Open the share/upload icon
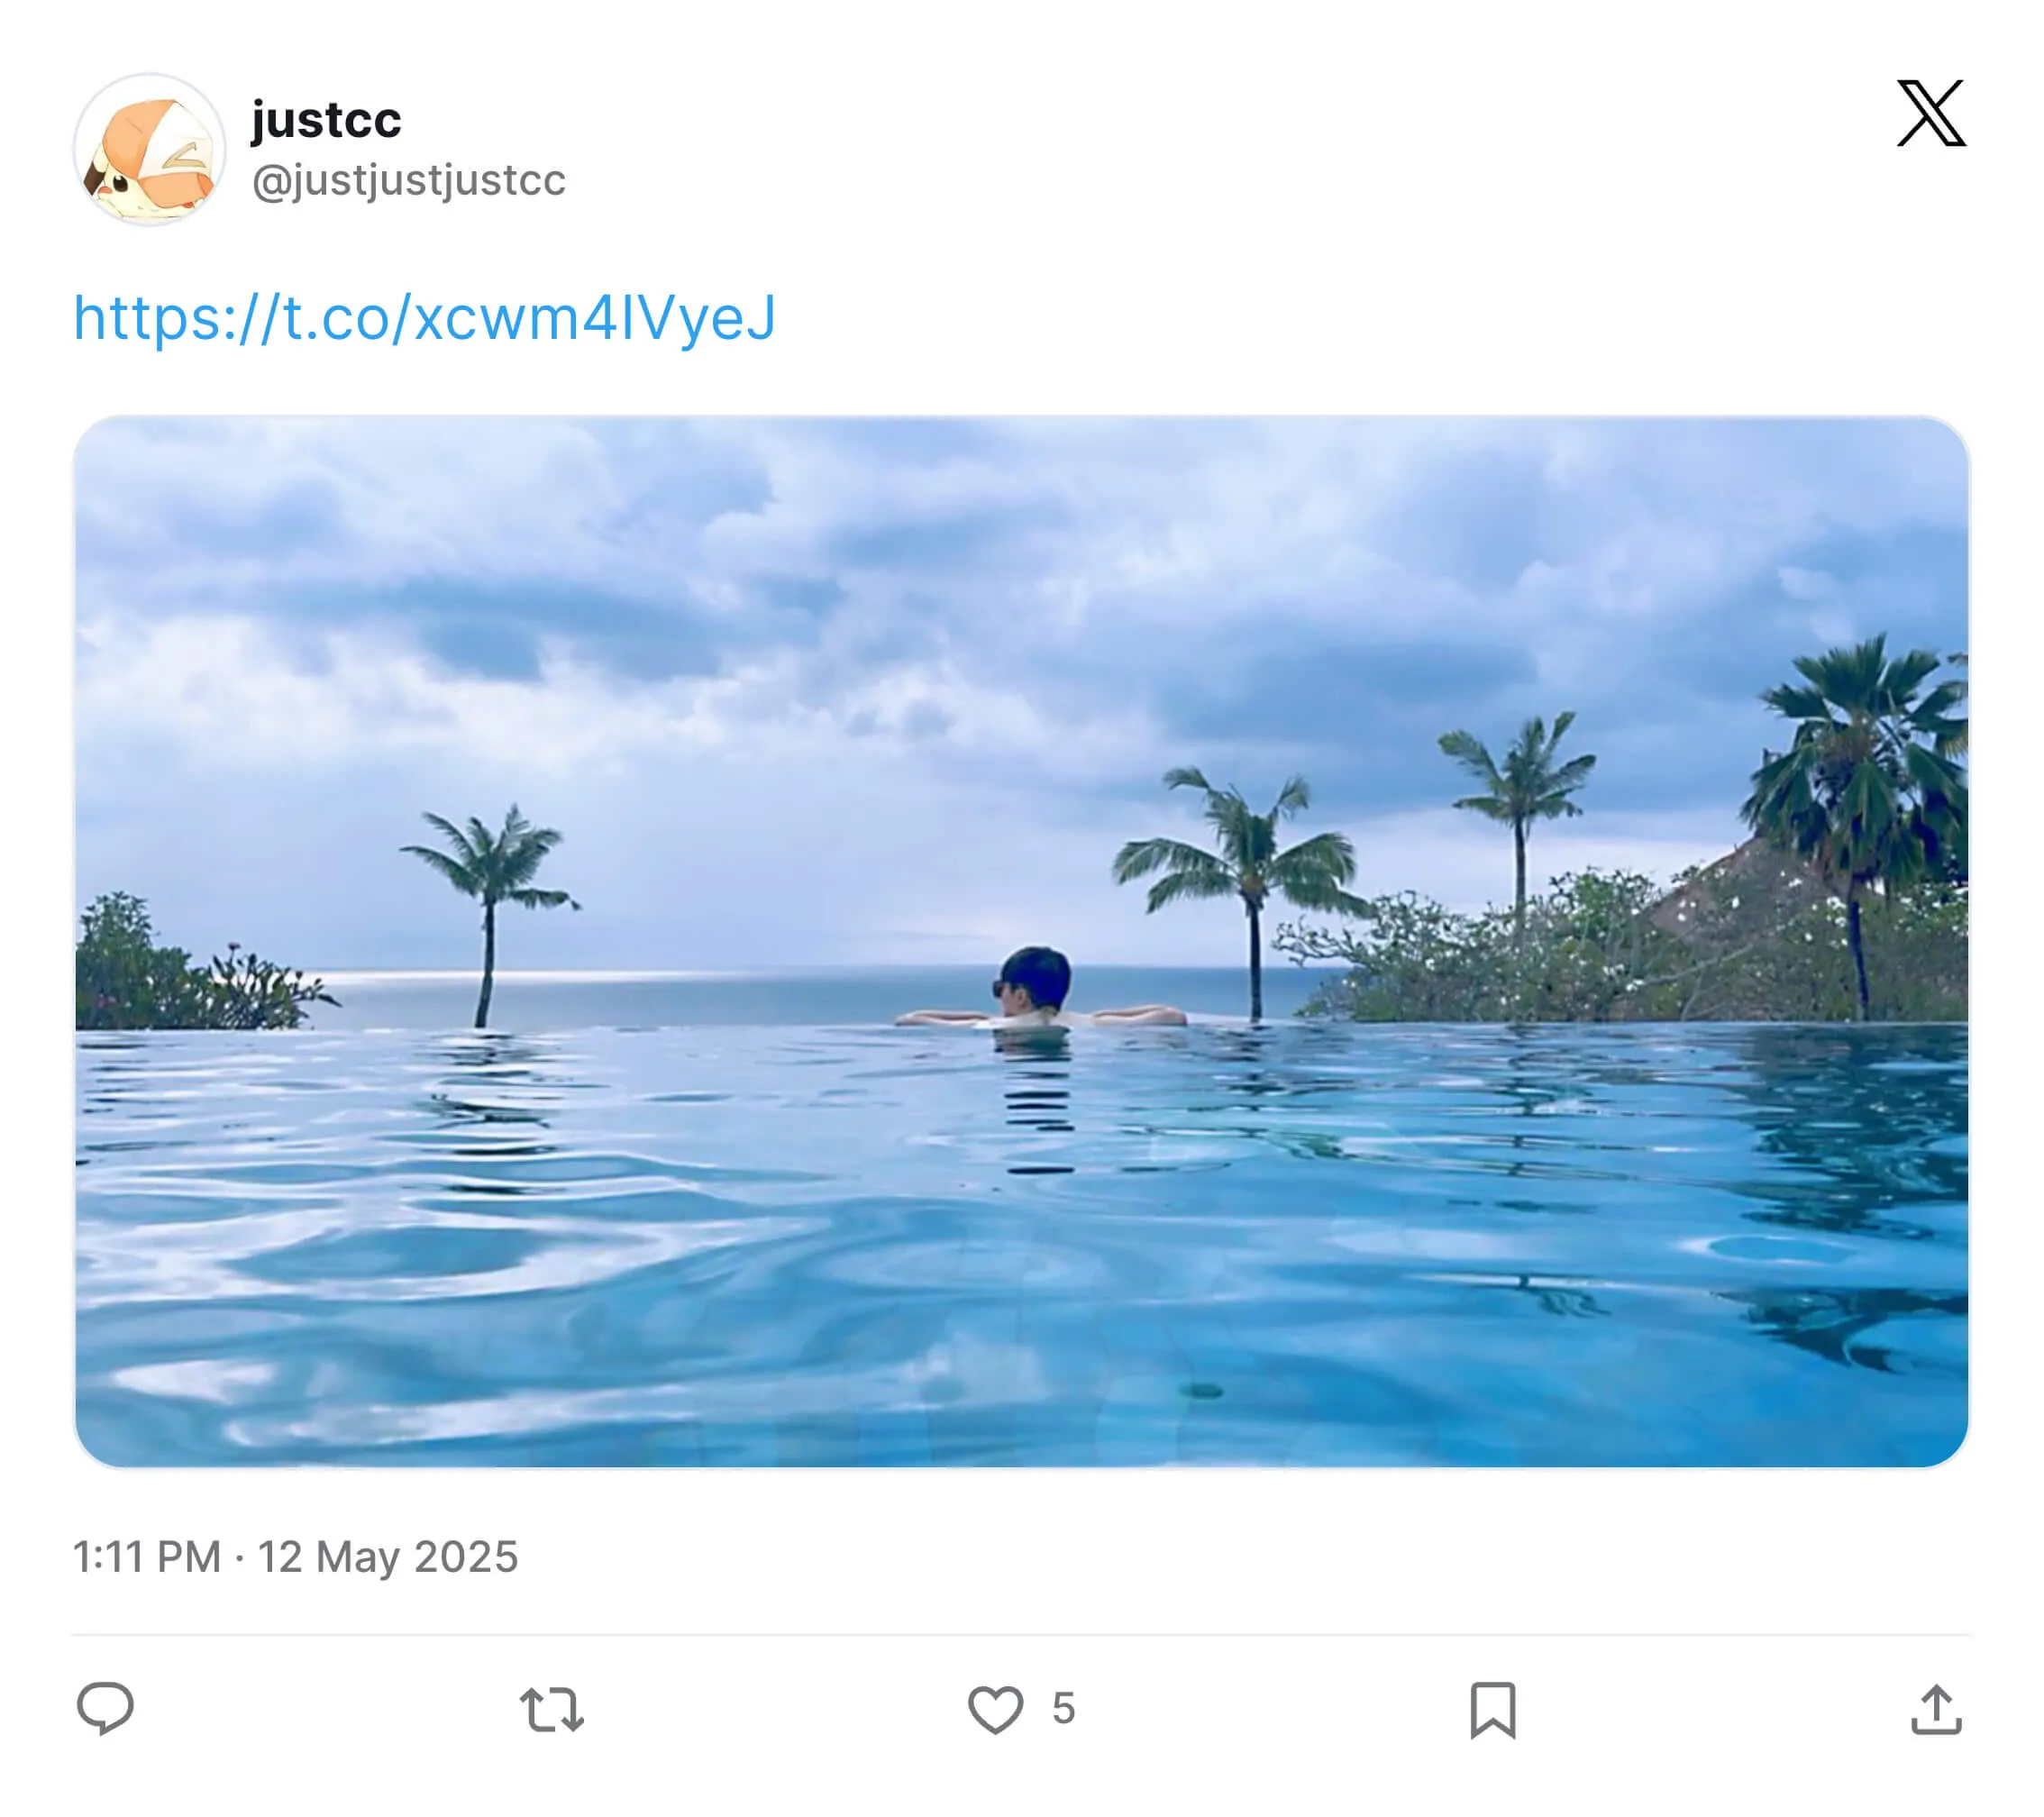2044x1817 pixels. pos(1936,1709)
